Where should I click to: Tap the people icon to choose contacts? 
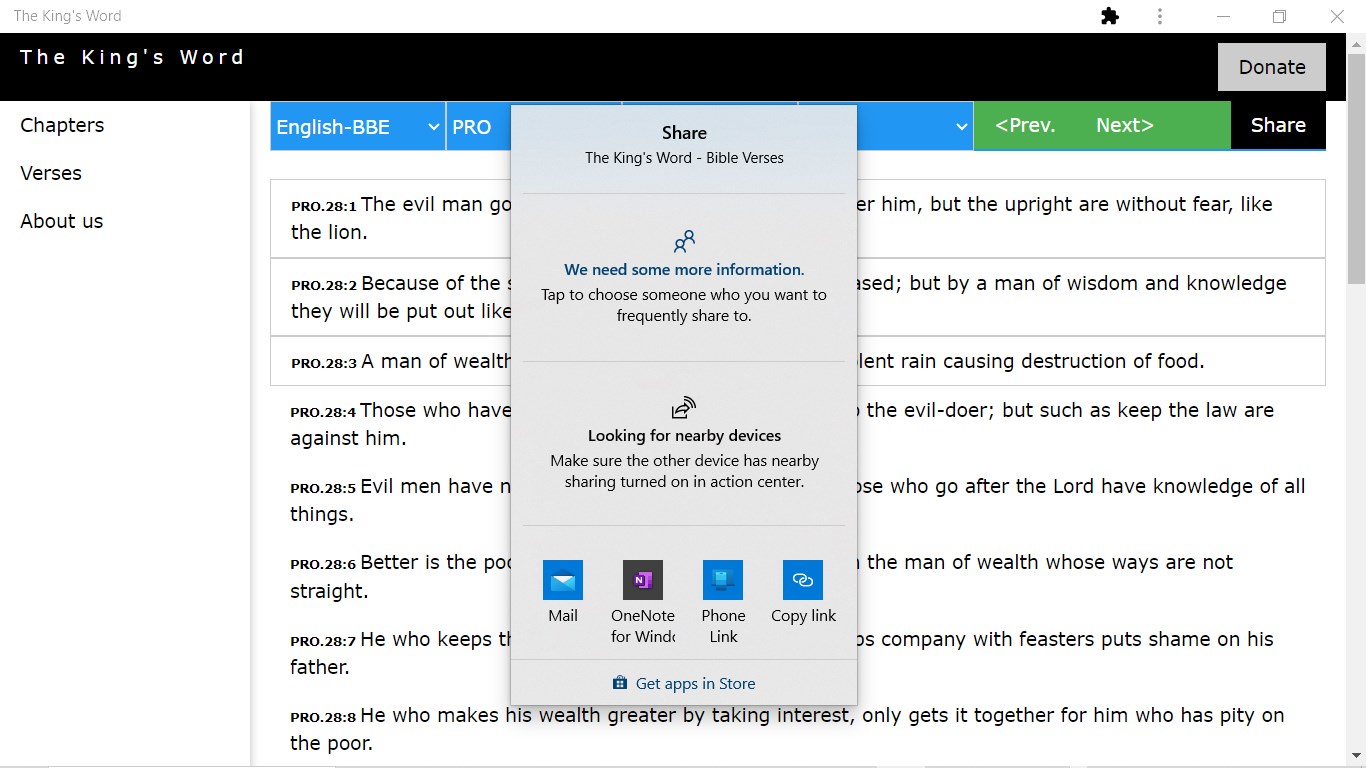click(684, 242)
